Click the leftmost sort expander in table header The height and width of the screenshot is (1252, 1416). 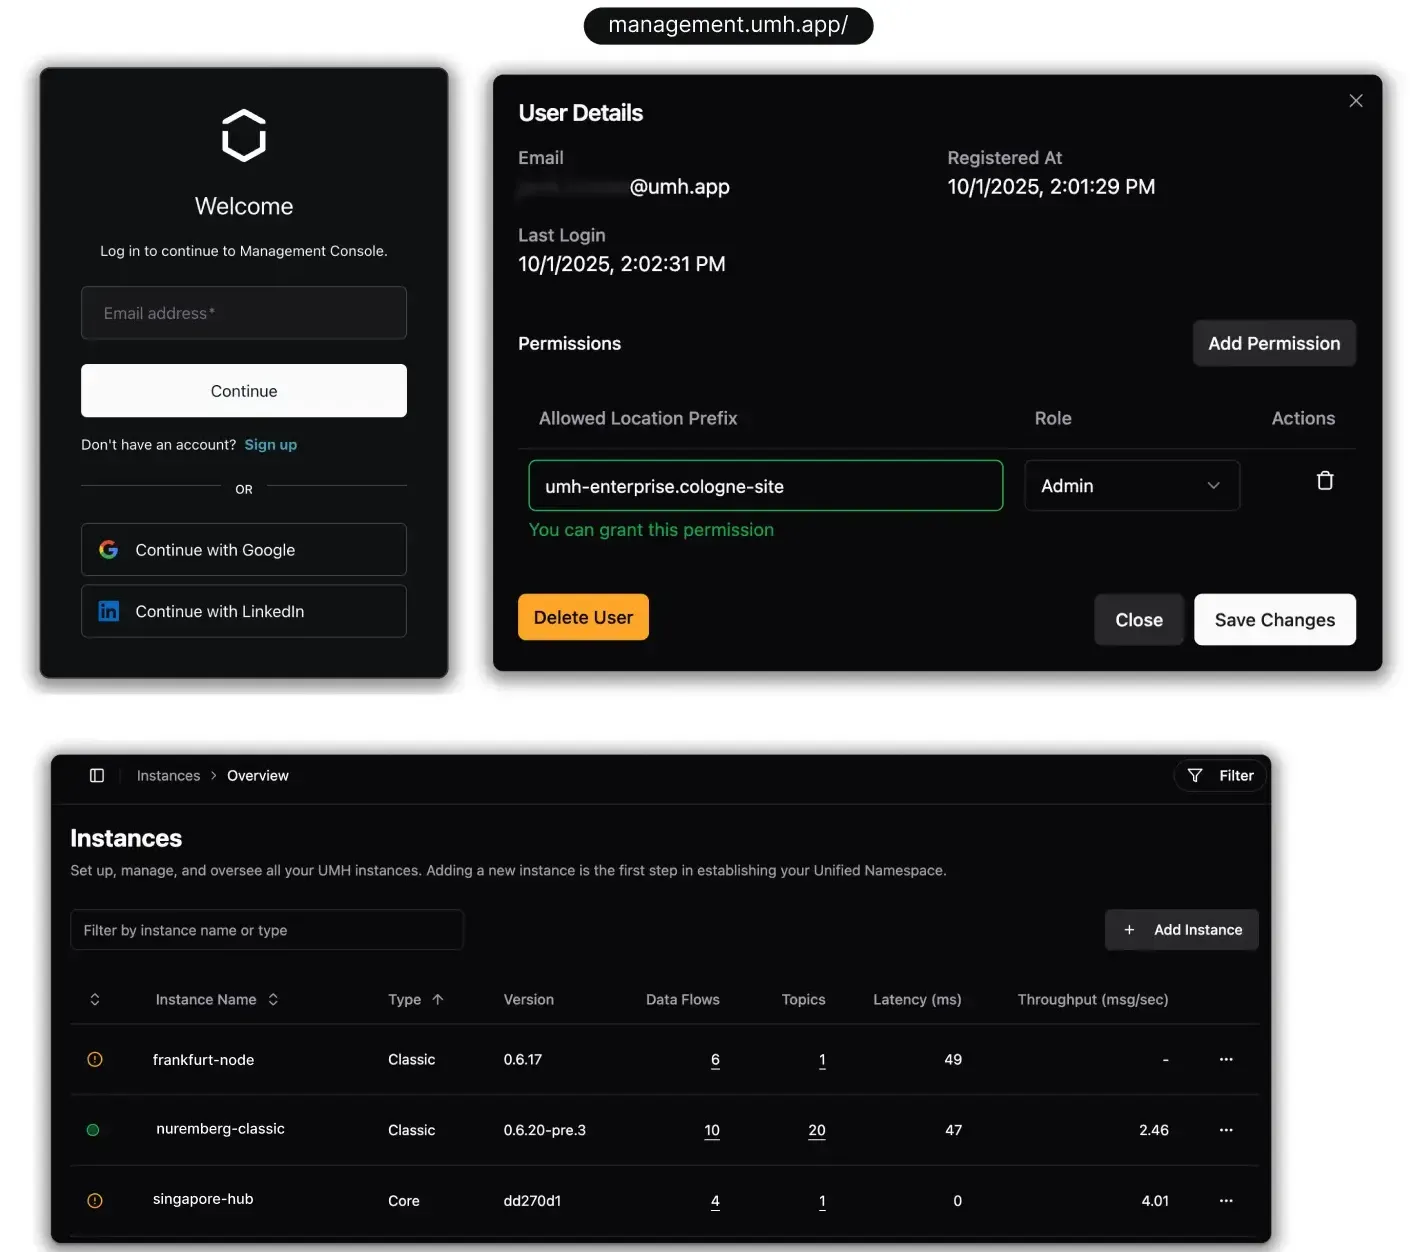(95, 1000)
